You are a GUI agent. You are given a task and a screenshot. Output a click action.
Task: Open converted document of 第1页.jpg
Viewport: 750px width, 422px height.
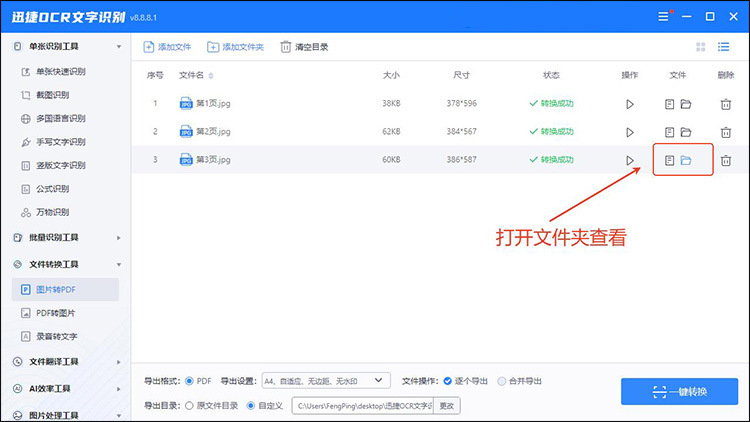669,104
